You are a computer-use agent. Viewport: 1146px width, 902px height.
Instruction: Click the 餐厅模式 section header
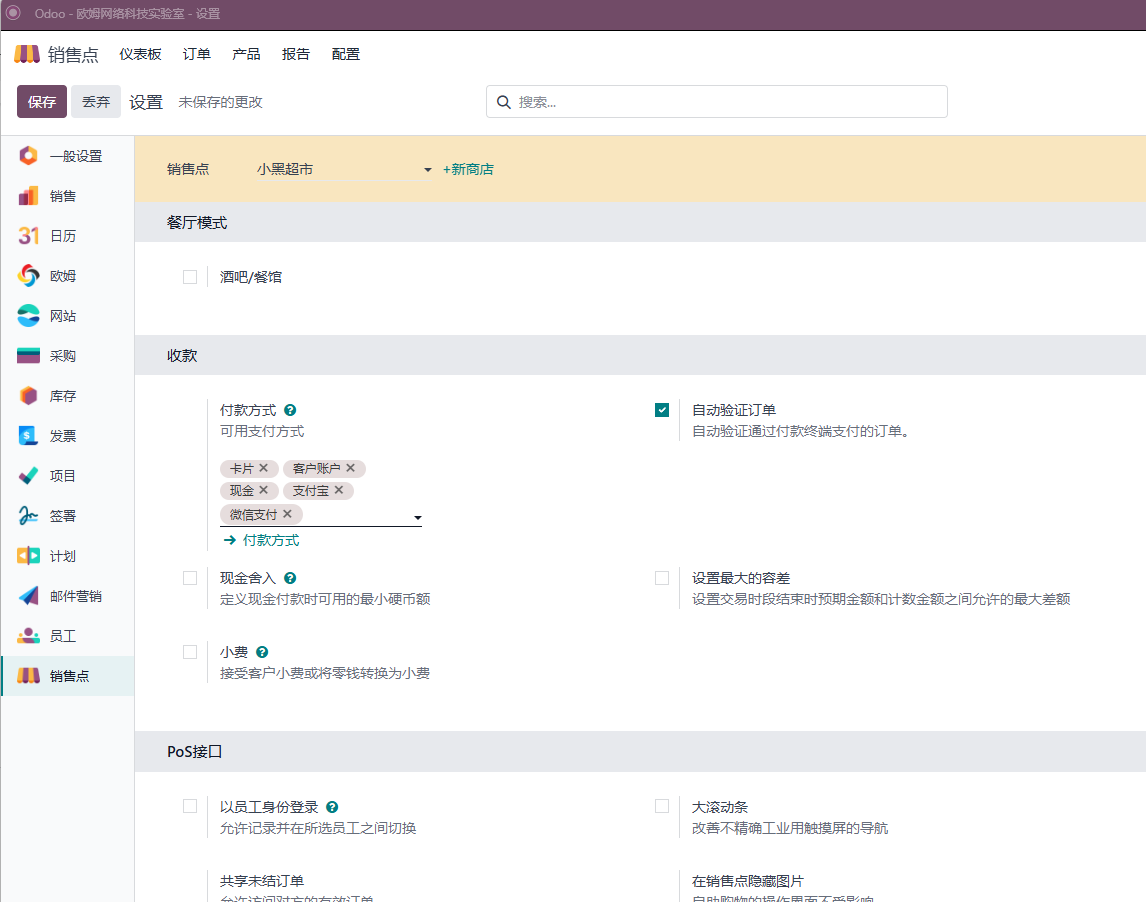pos(197,223)
